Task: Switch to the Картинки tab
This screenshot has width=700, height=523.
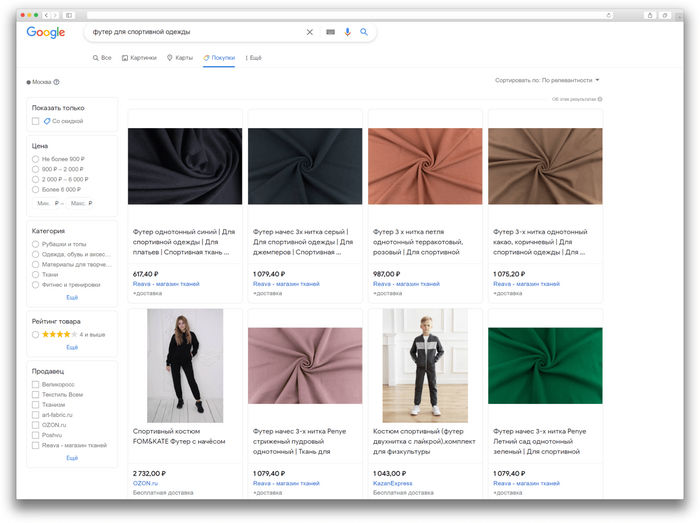Action: (139, 58)
